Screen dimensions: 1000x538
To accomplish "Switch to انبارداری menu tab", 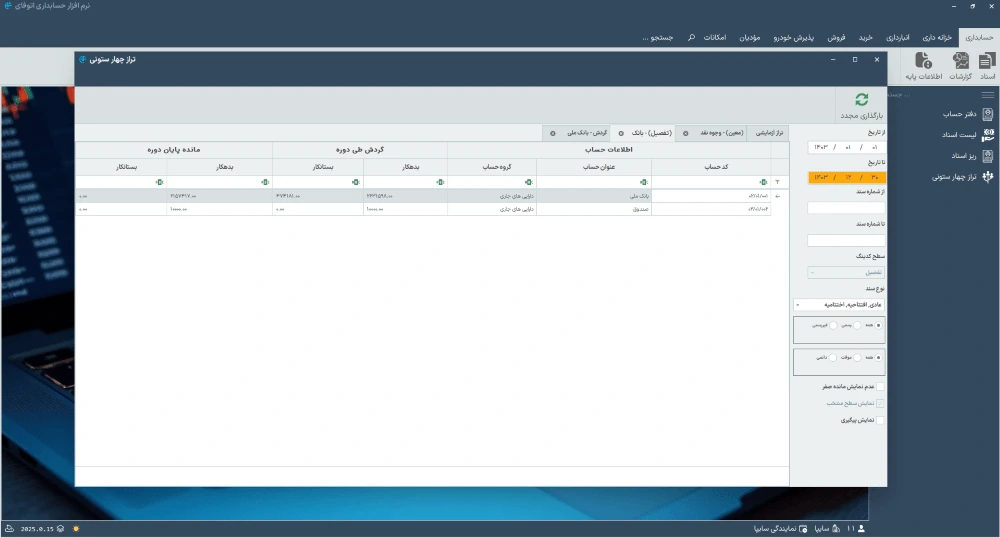I will coord(897,38).
